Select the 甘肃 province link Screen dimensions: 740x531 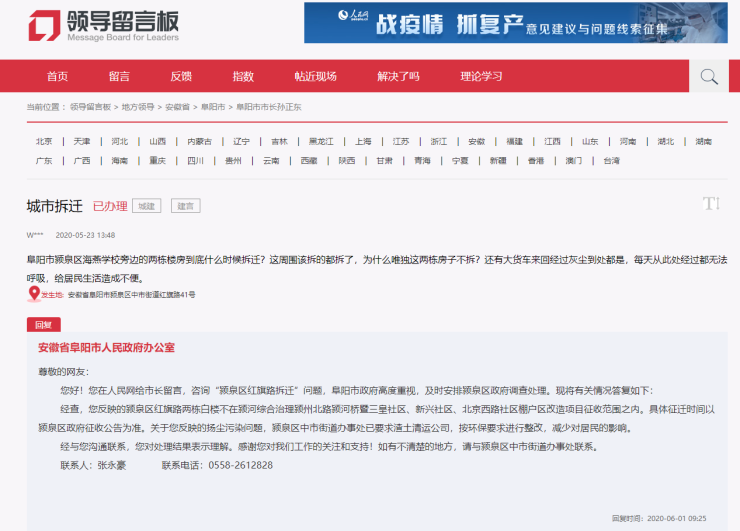tap(385, 160)
